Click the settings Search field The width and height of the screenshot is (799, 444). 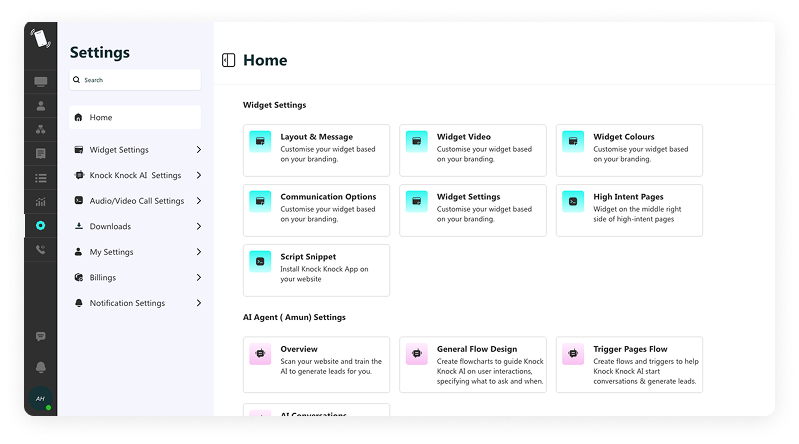pyautogui.click(x=136, y=80)
